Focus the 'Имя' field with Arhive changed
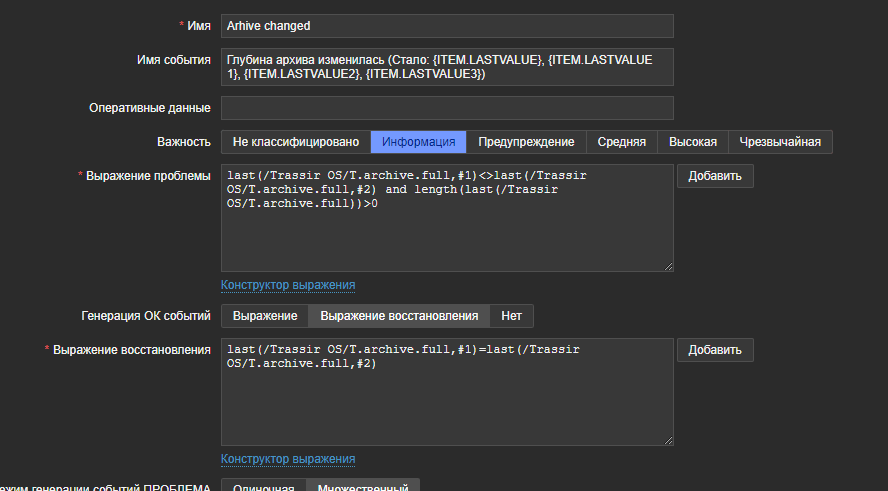The image size is (888, 491). 446,26
